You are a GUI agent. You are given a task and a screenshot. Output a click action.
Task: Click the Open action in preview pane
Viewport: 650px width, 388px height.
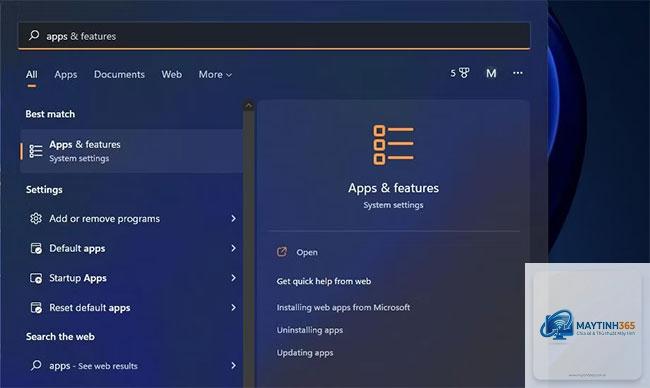coord(307,252)
